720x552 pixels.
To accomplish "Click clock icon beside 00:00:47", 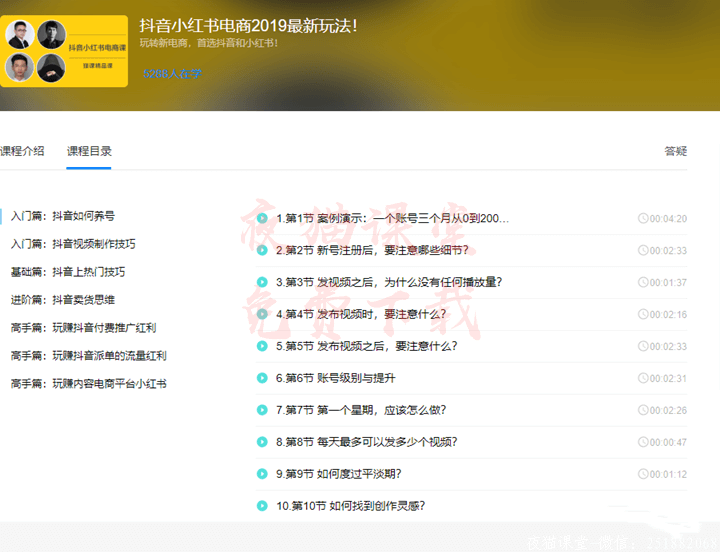I will click(643, 442).
